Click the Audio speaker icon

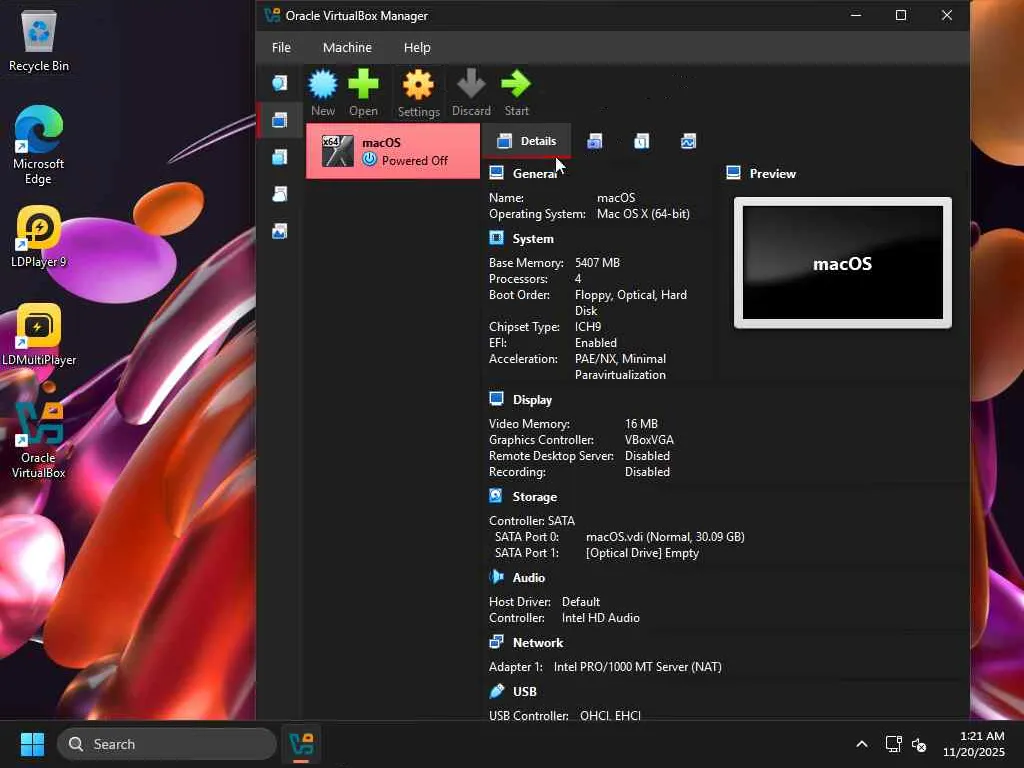coord(496,577)
